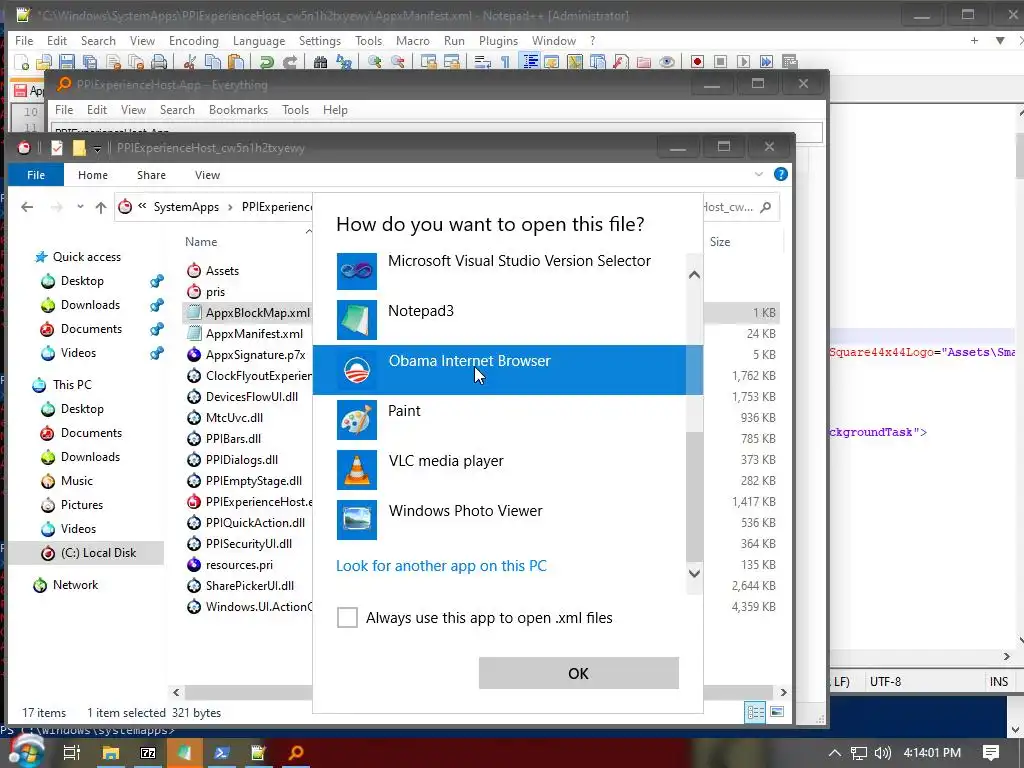
Task: Confirm with the OK button
Action: [579, 673]
